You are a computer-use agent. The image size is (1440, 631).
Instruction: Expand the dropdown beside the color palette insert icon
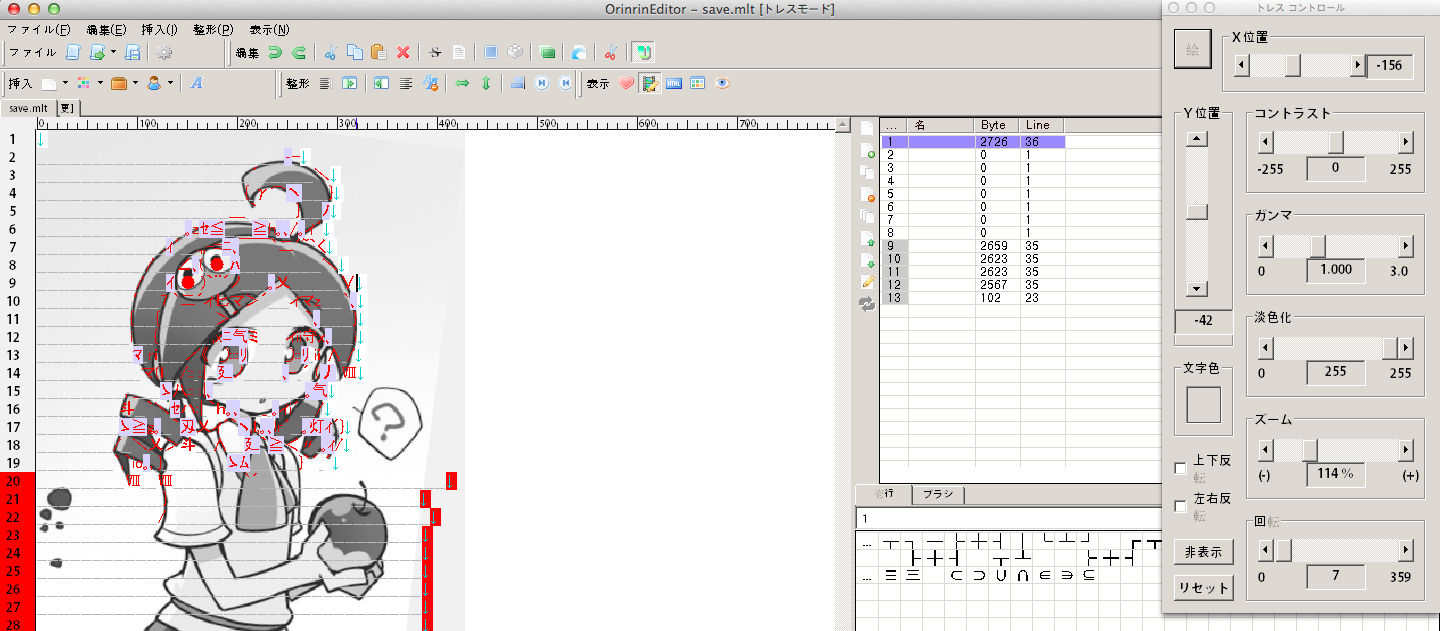101,83
